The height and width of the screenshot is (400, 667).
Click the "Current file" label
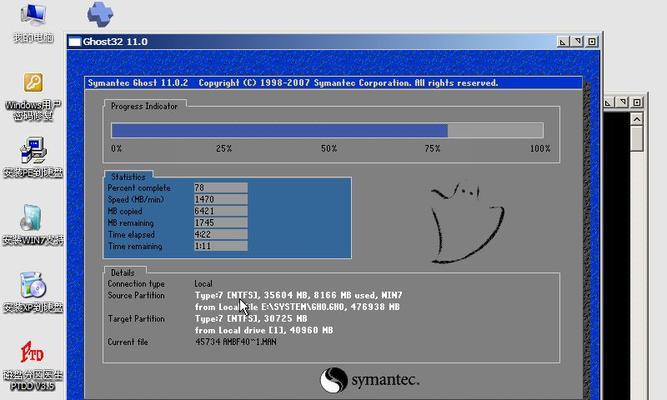click(128, 342)
